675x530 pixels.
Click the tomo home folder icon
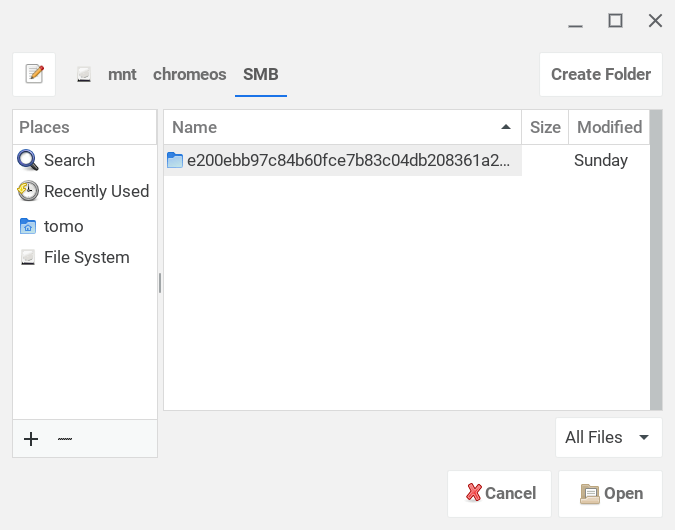[x=28, y=226]
